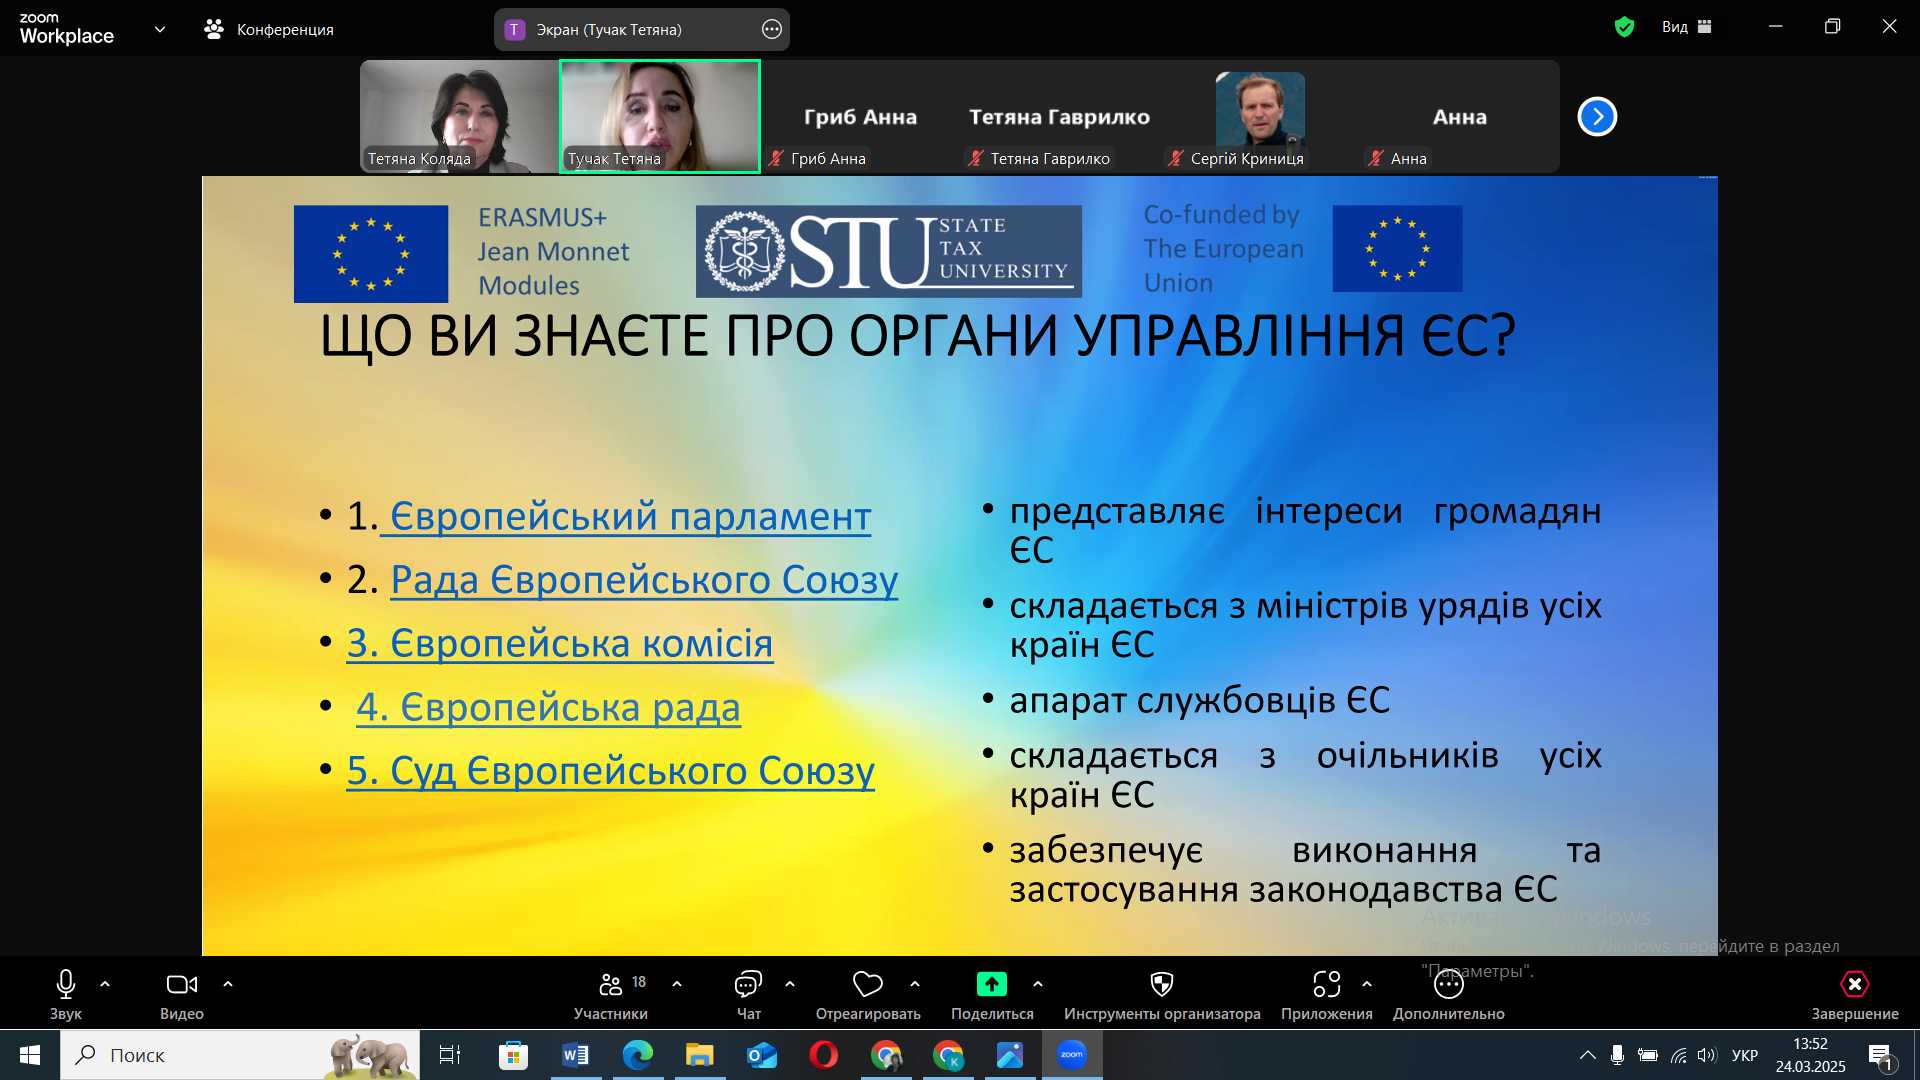Expand share options arrow next to Поделиться

pyautogui.click(x=1038, y=984)
